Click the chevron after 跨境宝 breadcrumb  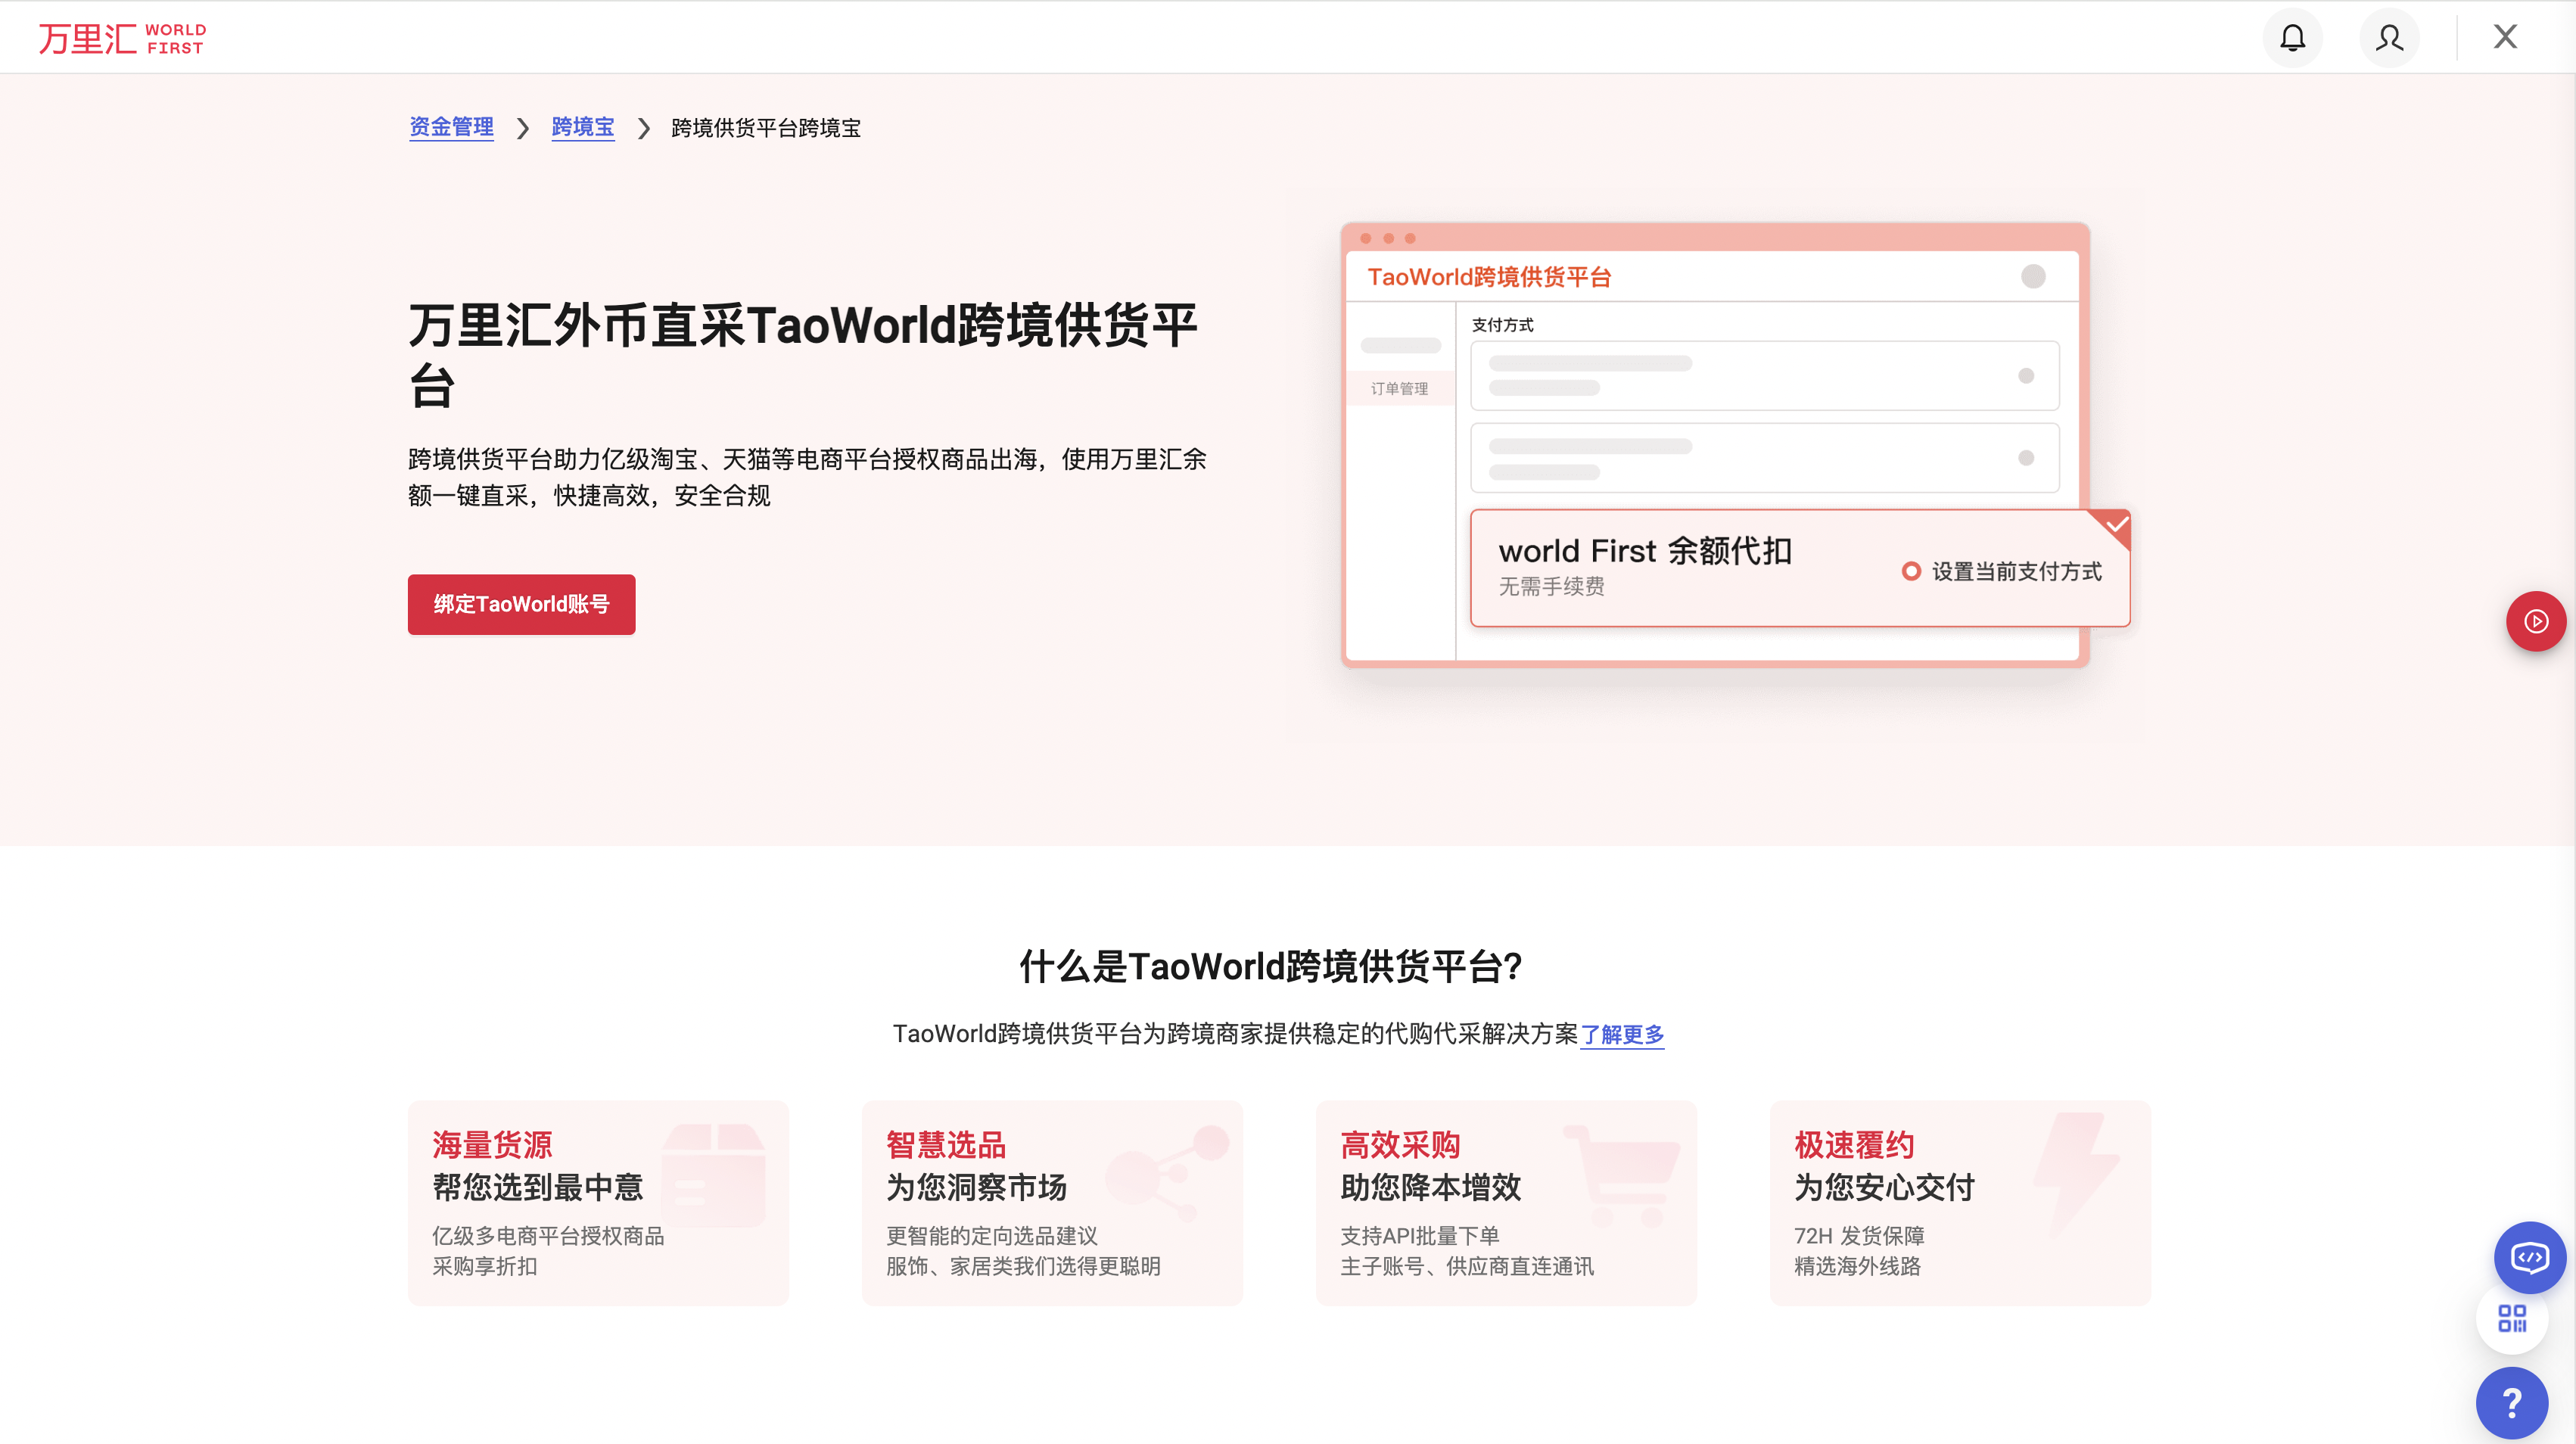coord(643,128)
